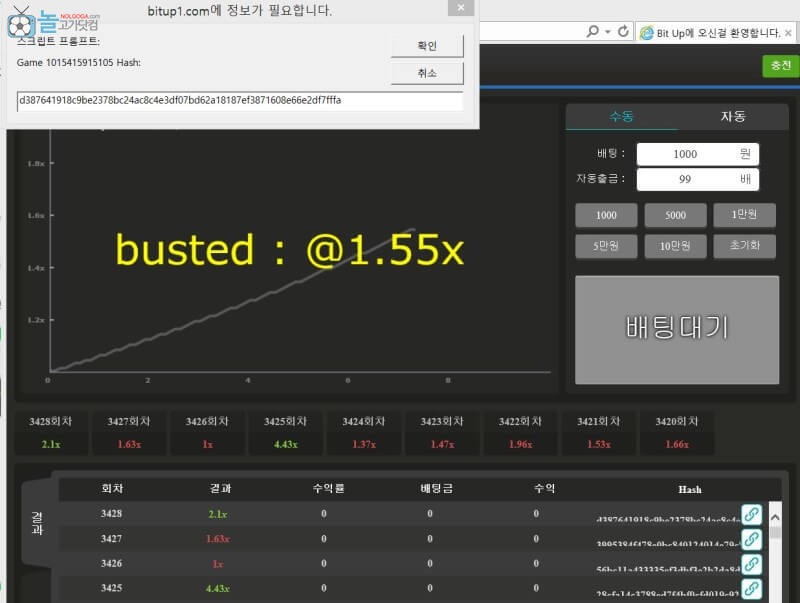The height and width of the screenshot is (603, 800).
Task: Click the search magnifier icon in address bar
Action: pyautogui.click(x=593, y=32)
